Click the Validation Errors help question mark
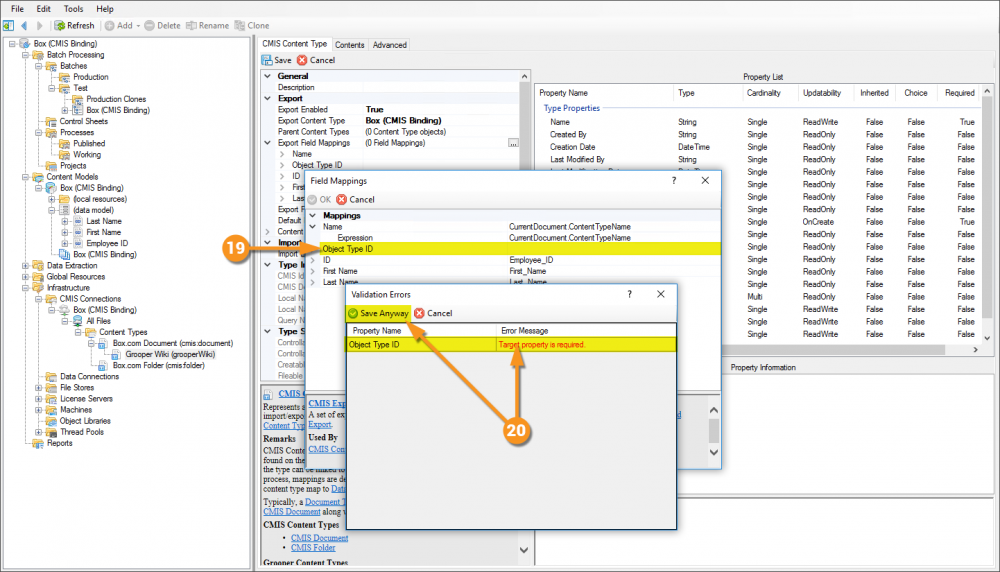 tap(629, 294)
